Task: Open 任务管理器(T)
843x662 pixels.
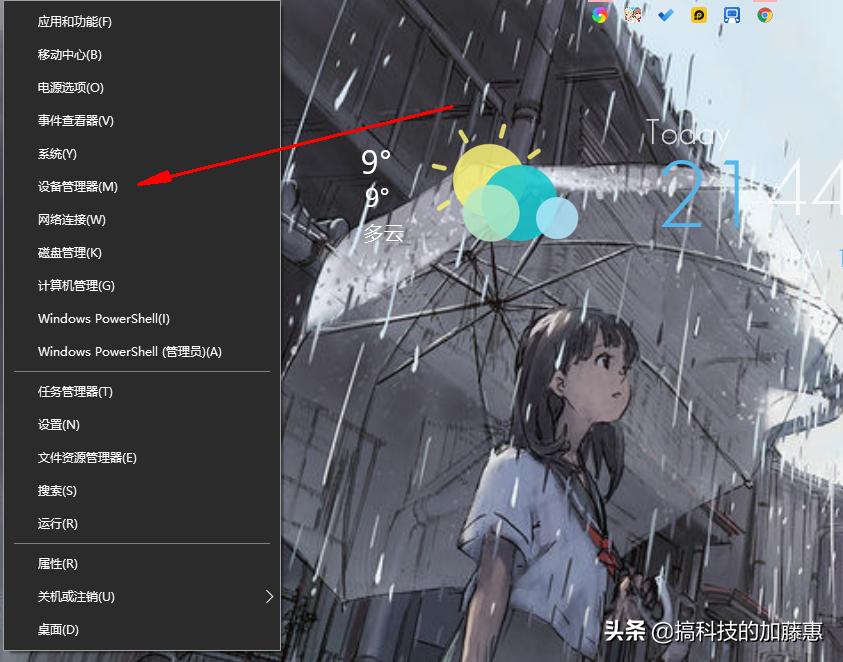Action: [x=142, y=391]
